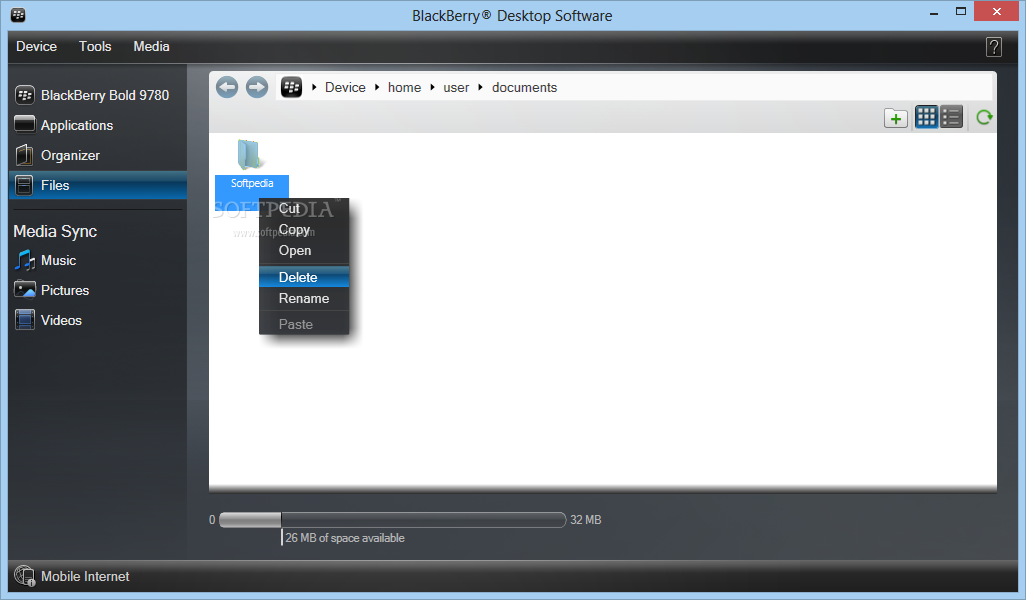Image resolution: width=1026 pixels, height=600 pixels.
Task: Click the Applications sidebar icon
Action: (24, 124)
